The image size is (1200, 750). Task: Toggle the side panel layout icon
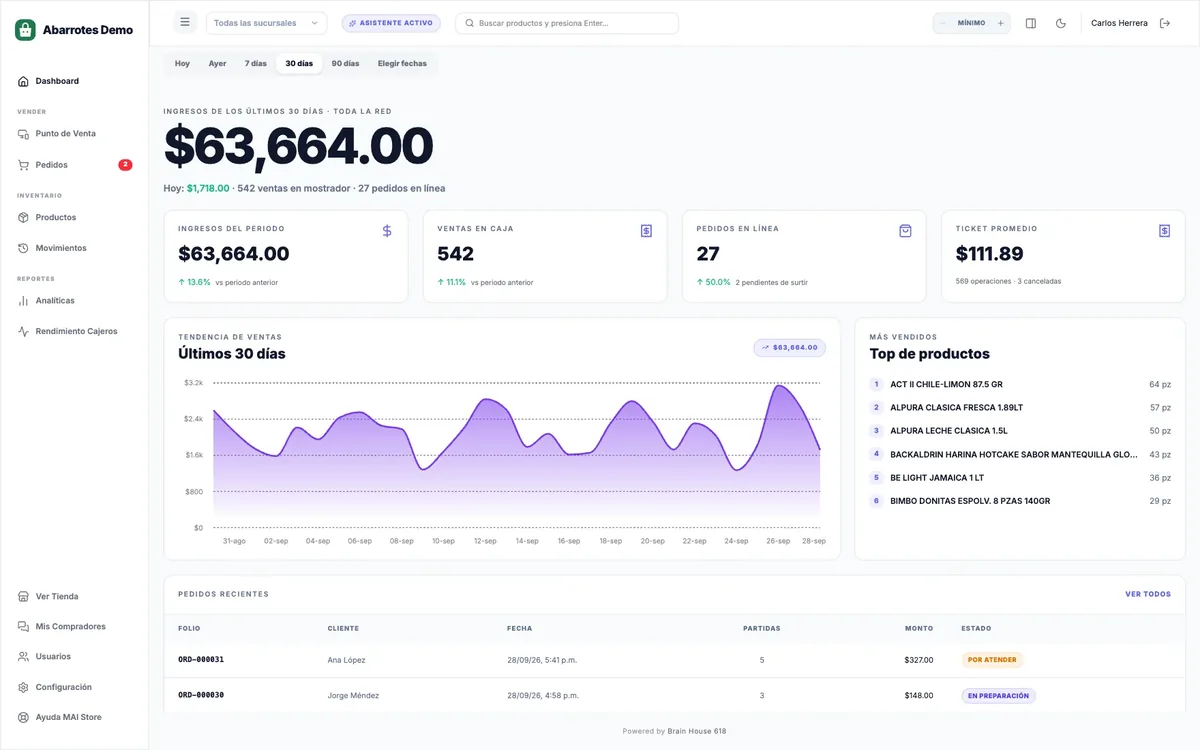(x=1031, y=23)
